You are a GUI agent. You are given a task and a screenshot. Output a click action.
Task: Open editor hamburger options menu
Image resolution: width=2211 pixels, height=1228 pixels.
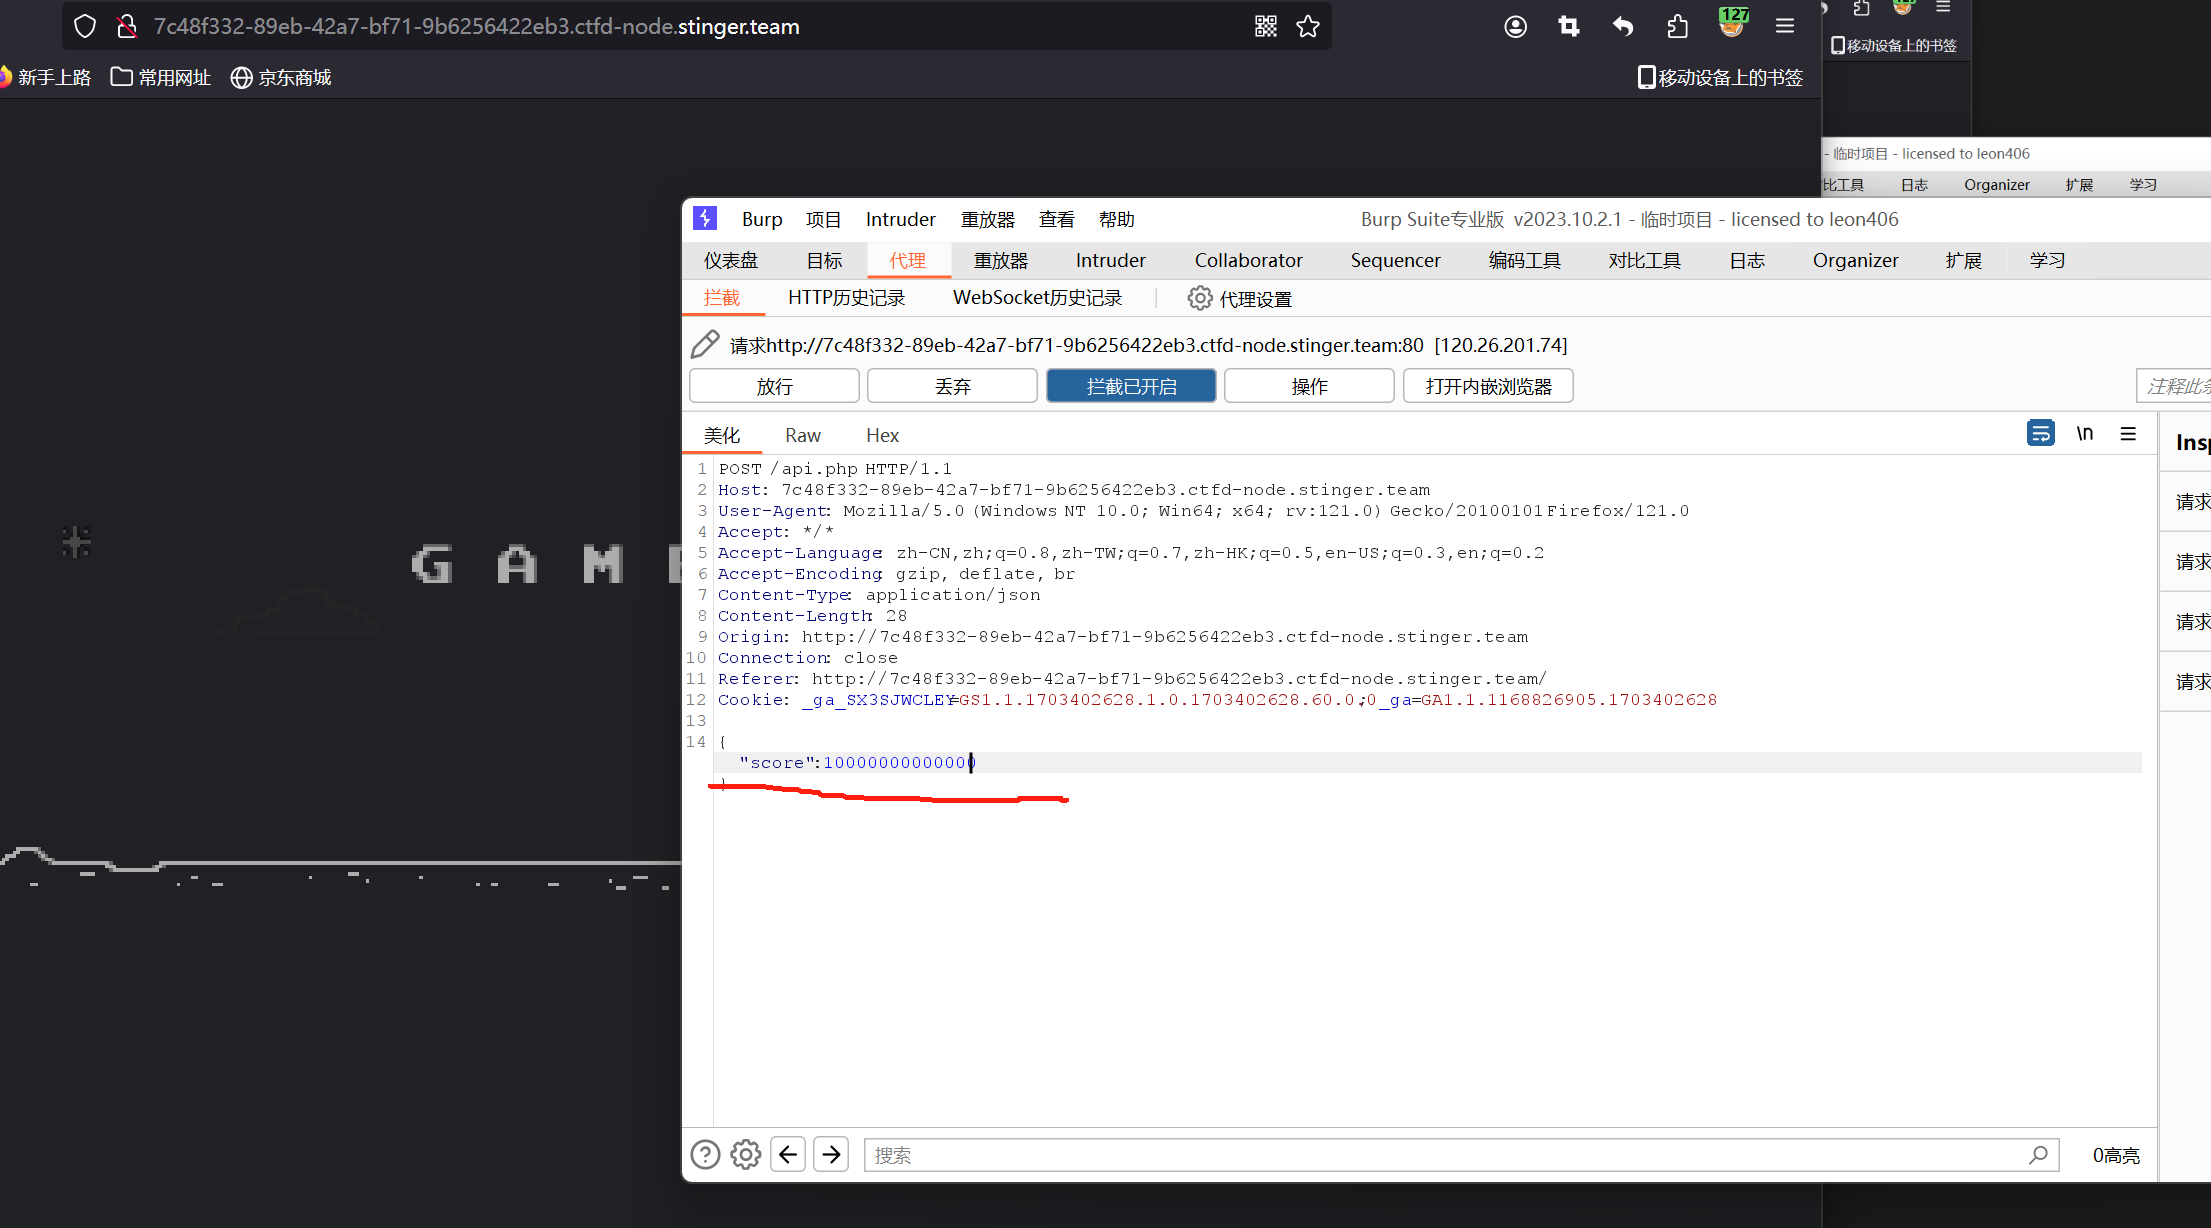(x=2128, y=434)
